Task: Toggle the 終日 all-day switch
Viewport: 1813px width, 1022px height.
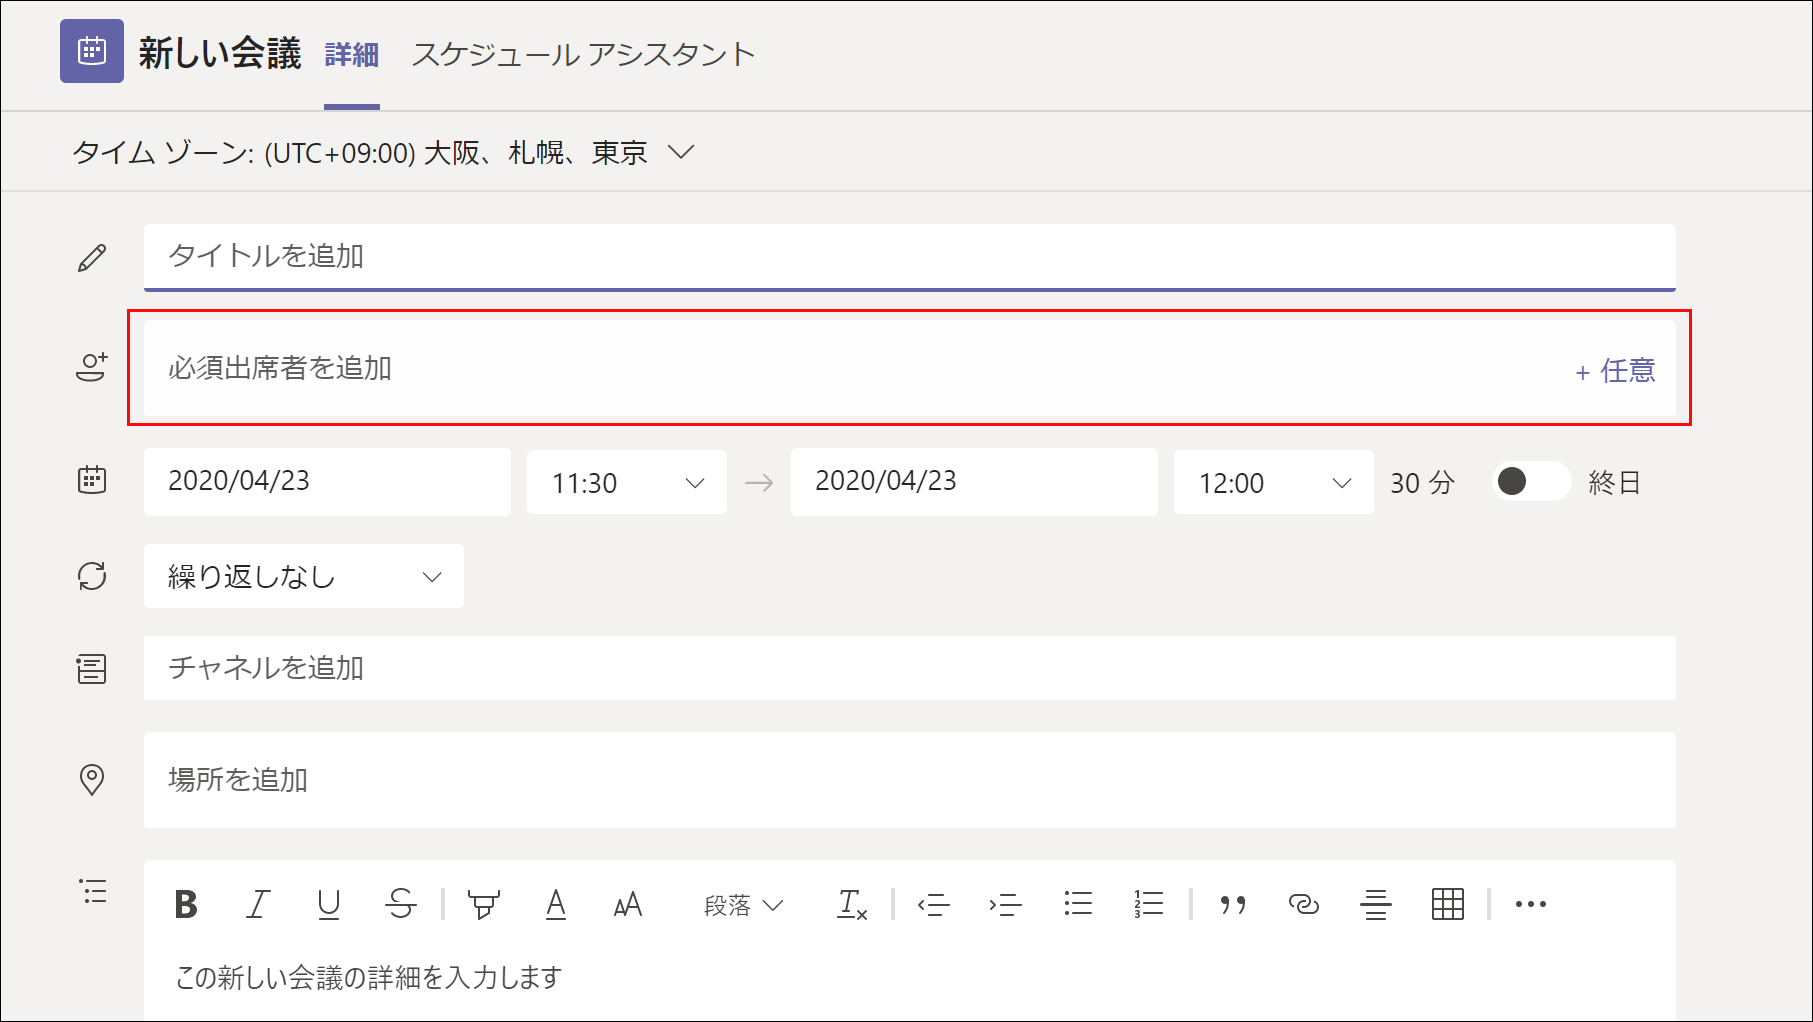Action: coord(1531,482)
